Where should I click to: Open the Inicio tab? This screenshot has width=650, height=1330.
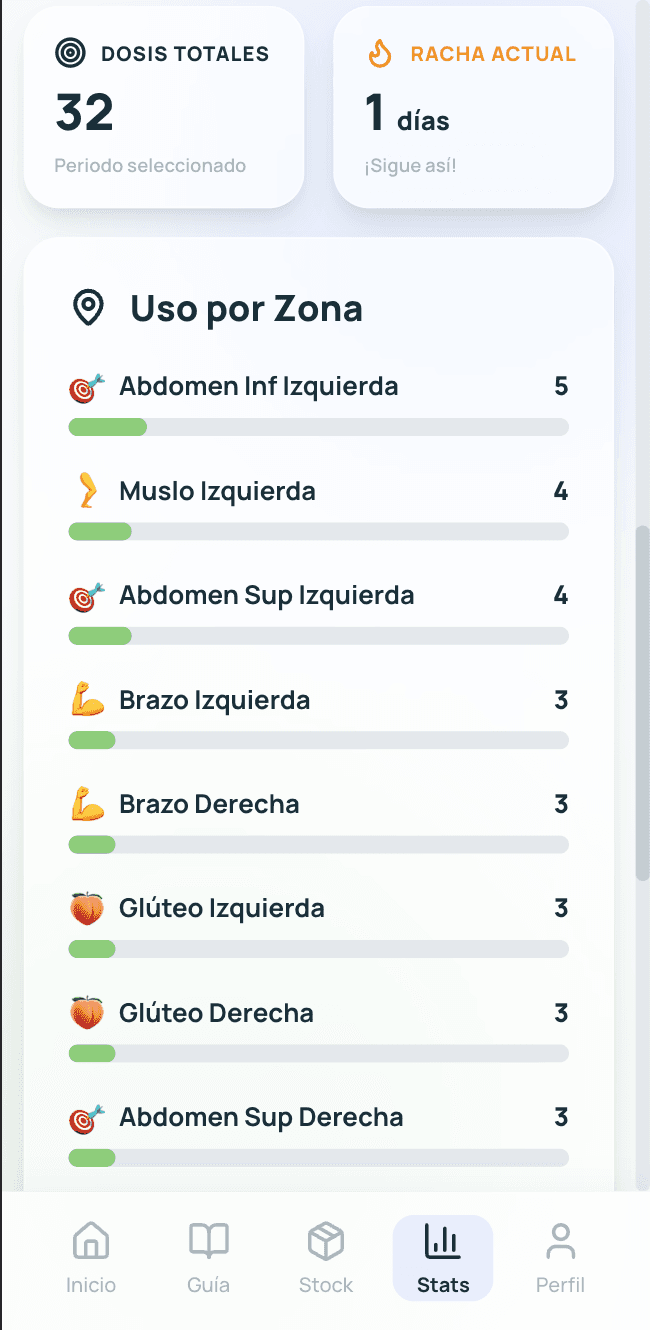[x=91, y=1256]
